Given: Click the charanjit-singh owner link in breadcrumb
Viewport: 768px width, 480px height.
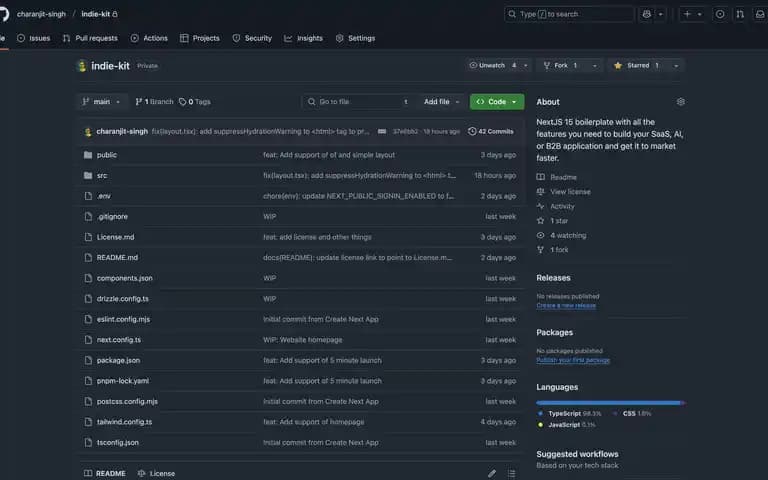Looking at the screenshot, I should pos(41,14).
